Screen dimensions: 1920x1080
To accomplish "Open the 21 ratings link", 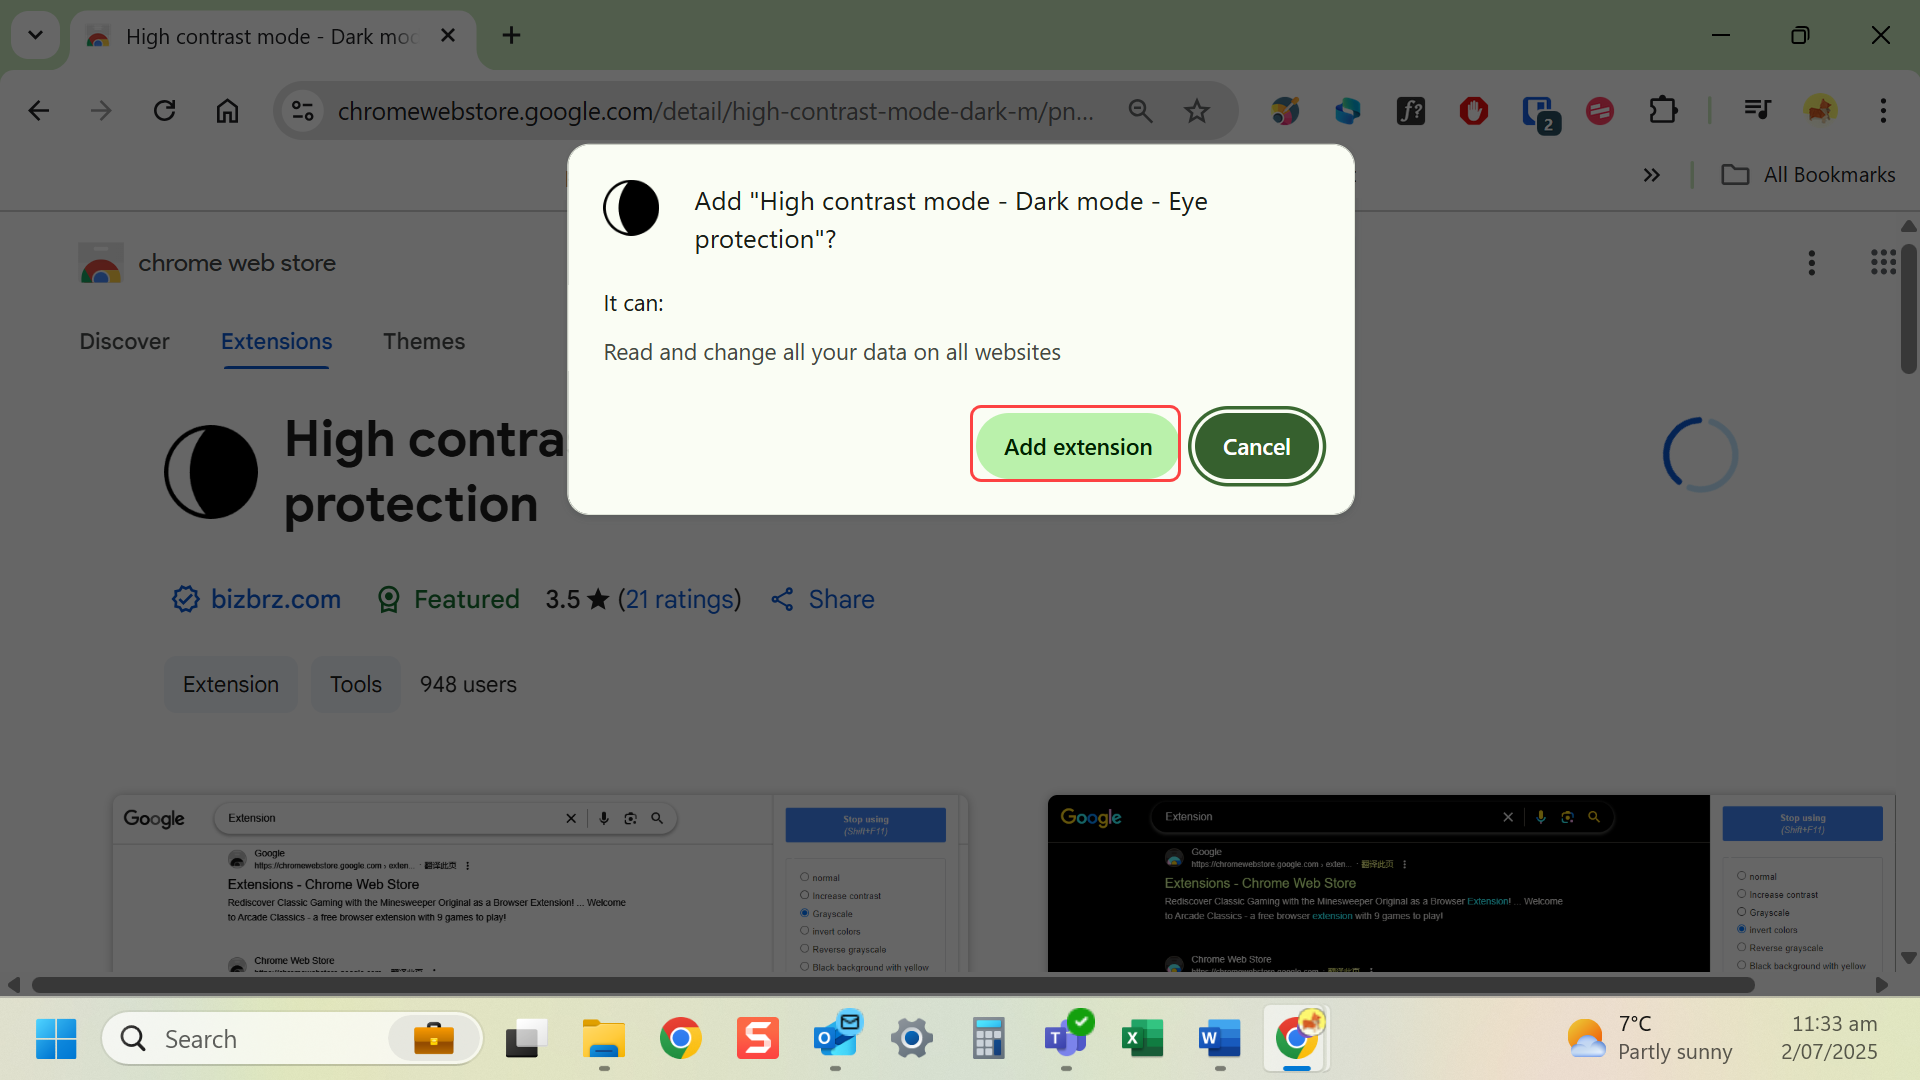I will [679, 599].
